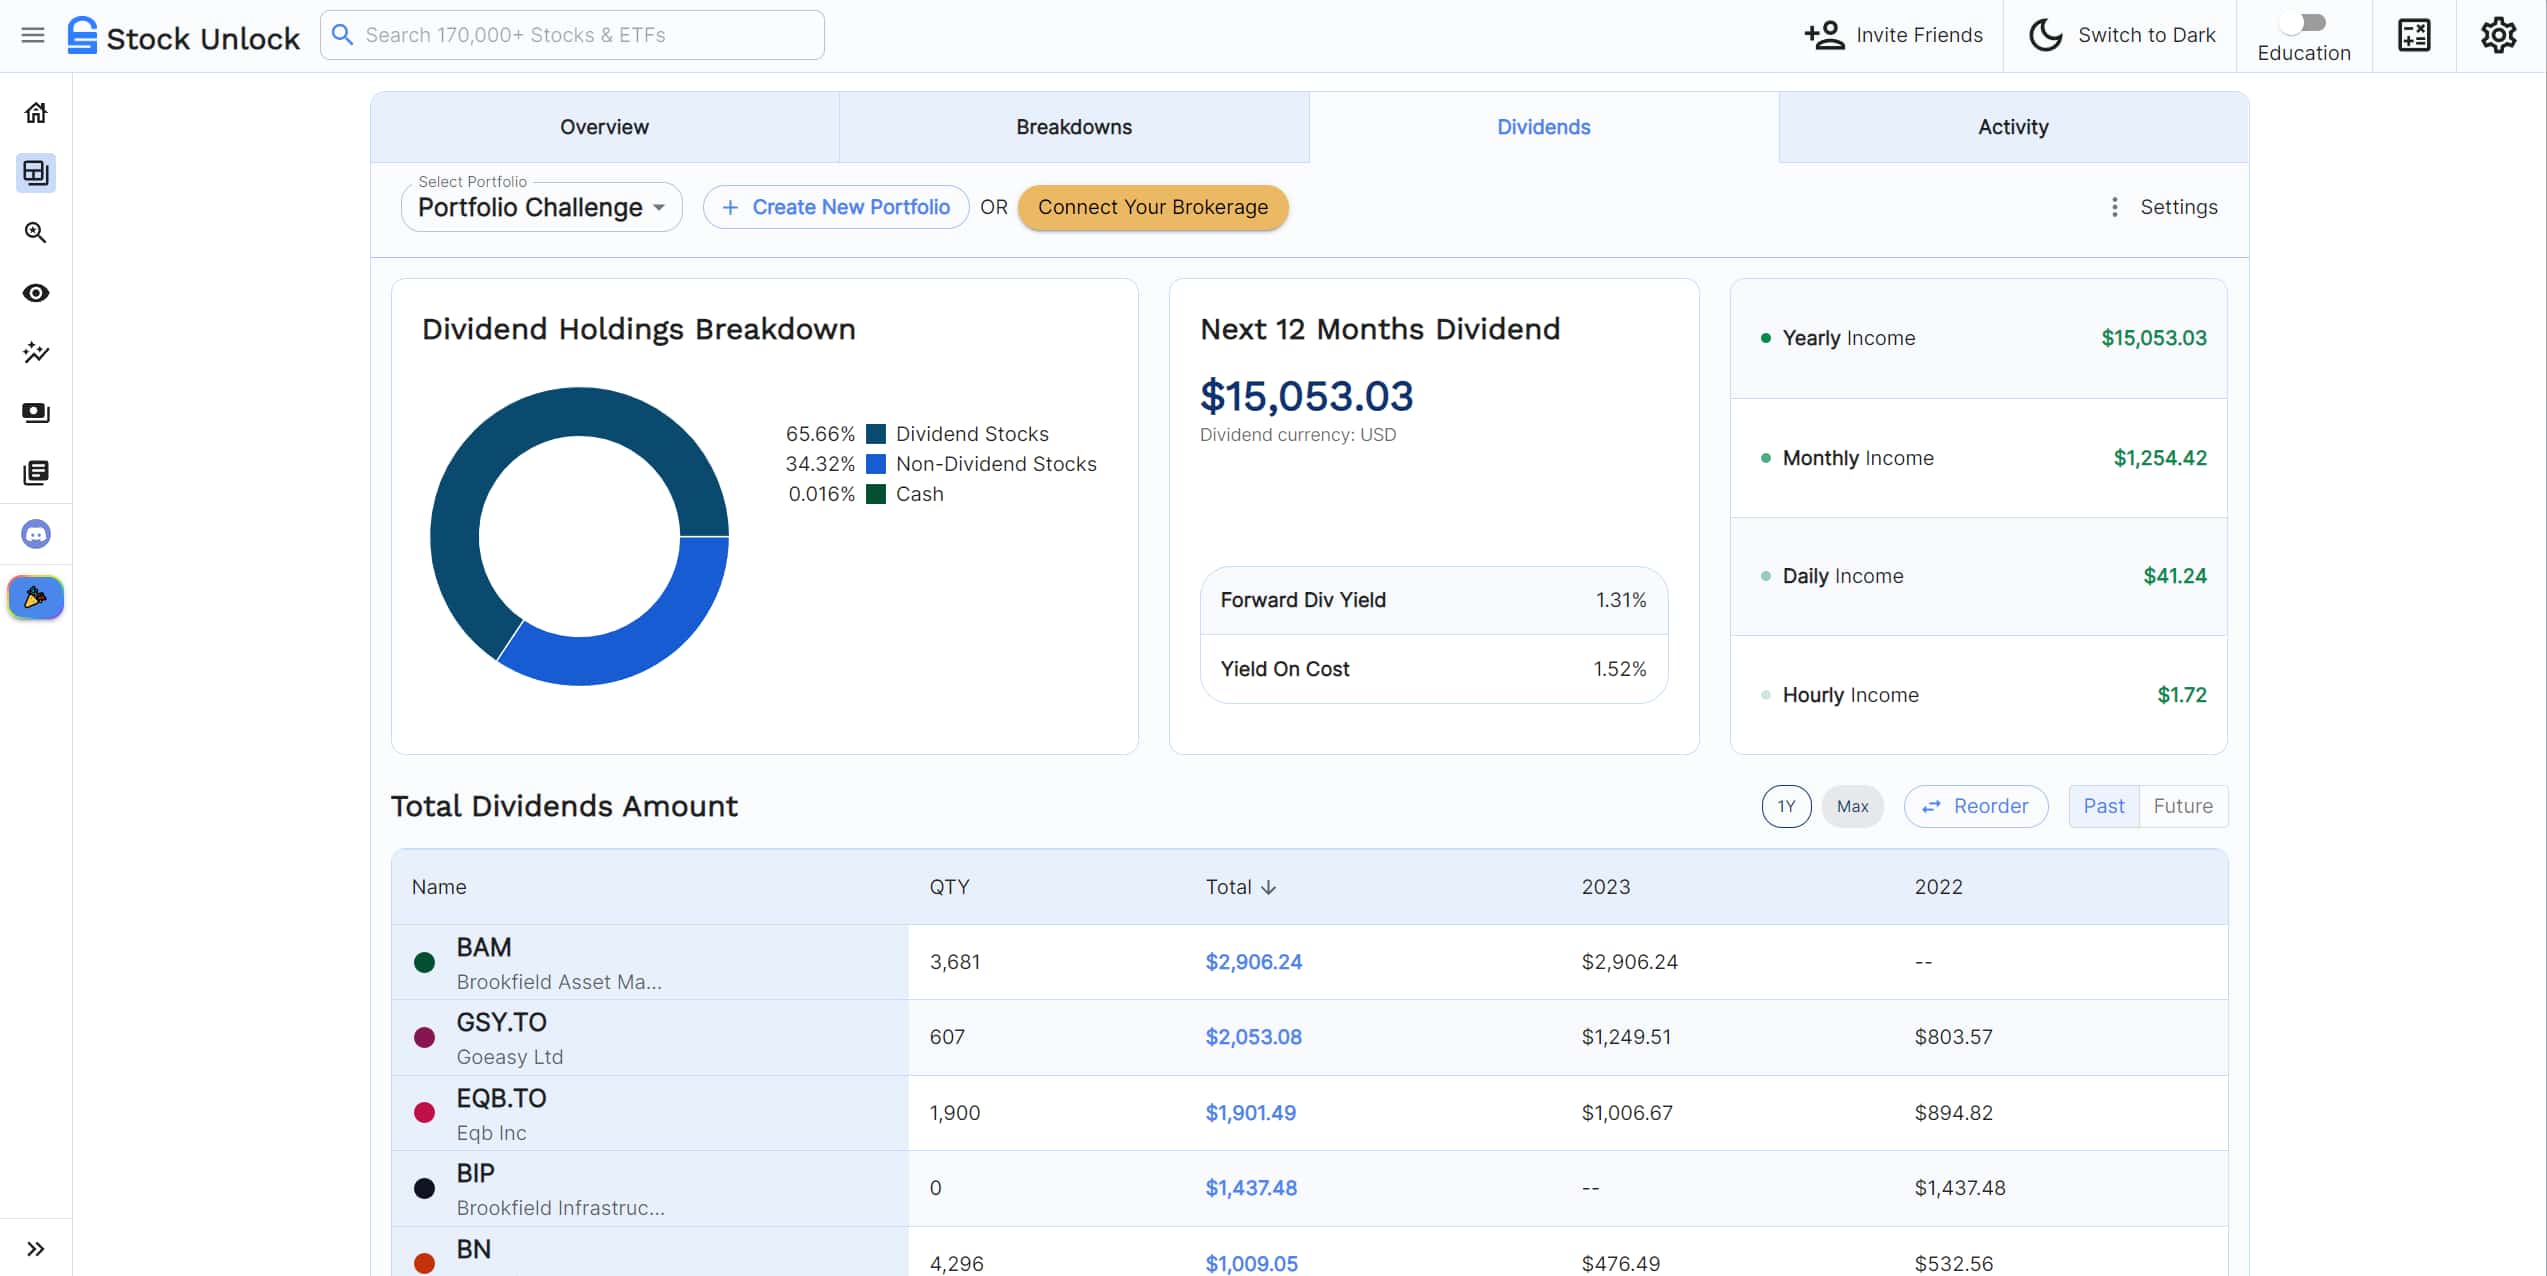
Task: Click the Cash legend swatch
Action: (x=876, y=494)
